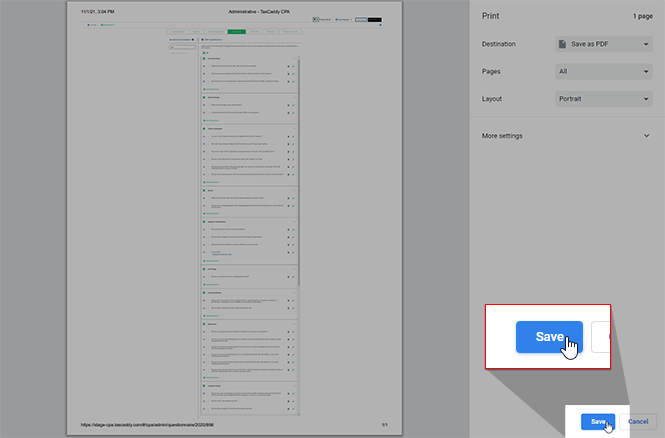The height and width of the screenshot is (438, 665).
Task: Click the down arrow beside More settings
Action: [646, 135]
